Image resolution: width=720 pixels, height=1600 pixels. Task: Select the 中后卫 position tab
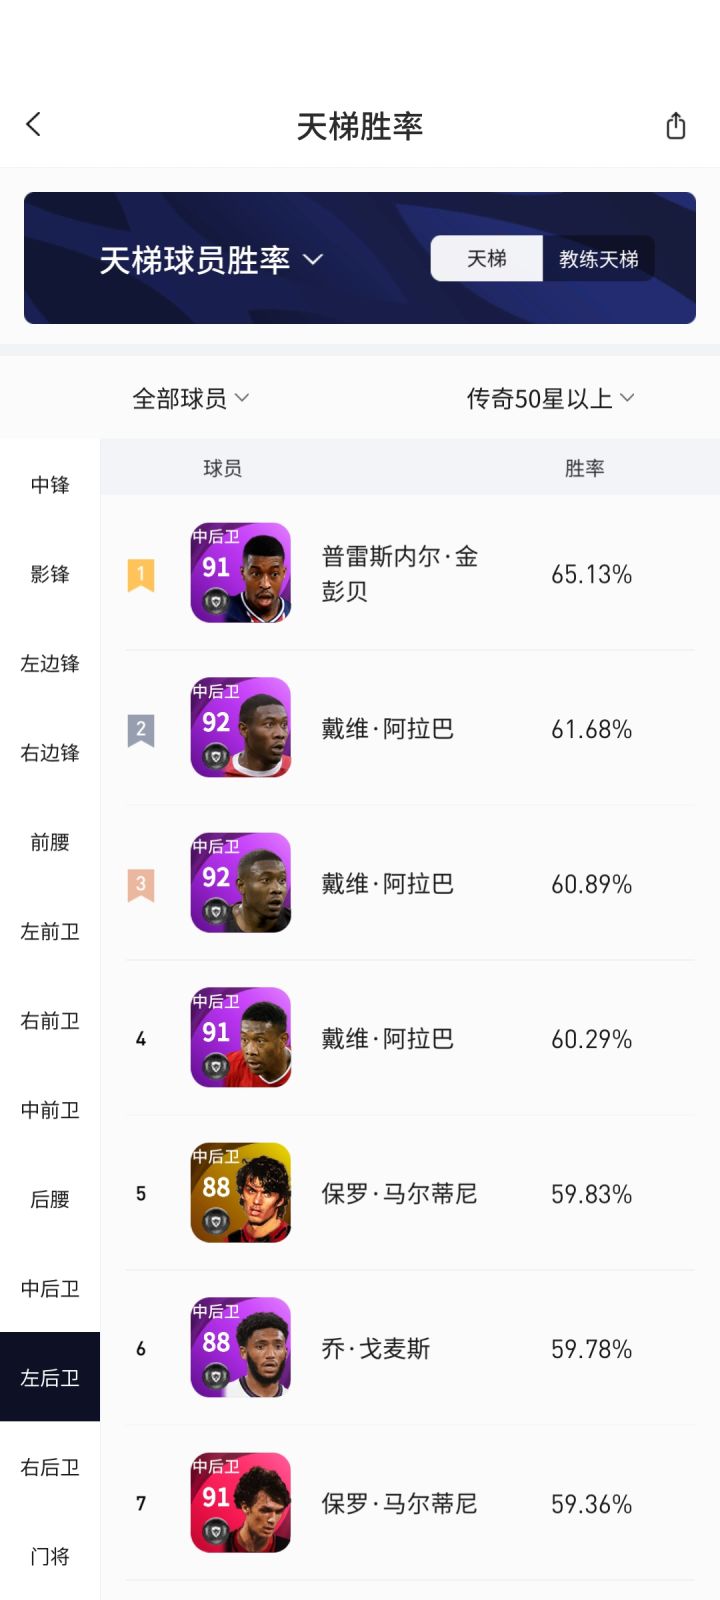coord(50,1288)
